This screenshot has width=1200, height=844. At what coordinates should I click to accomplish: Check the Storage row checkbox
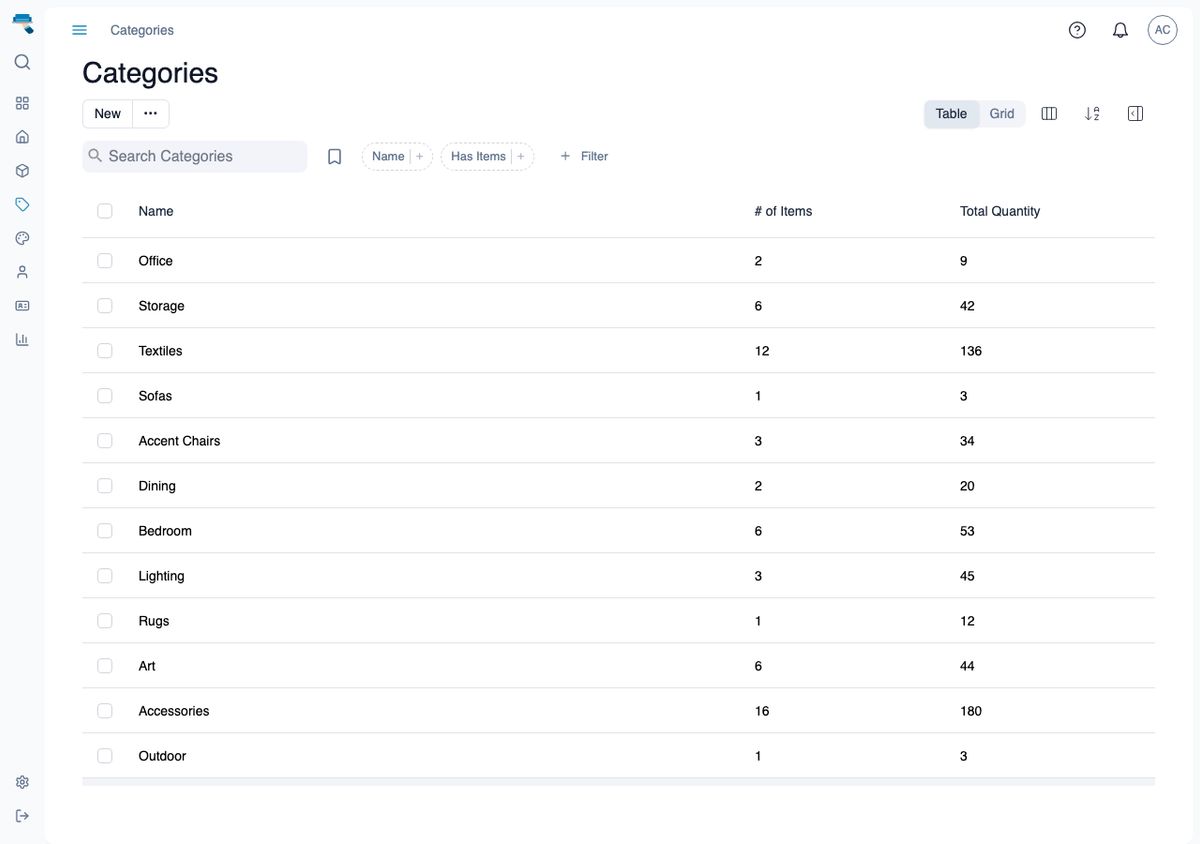[105, 306]
